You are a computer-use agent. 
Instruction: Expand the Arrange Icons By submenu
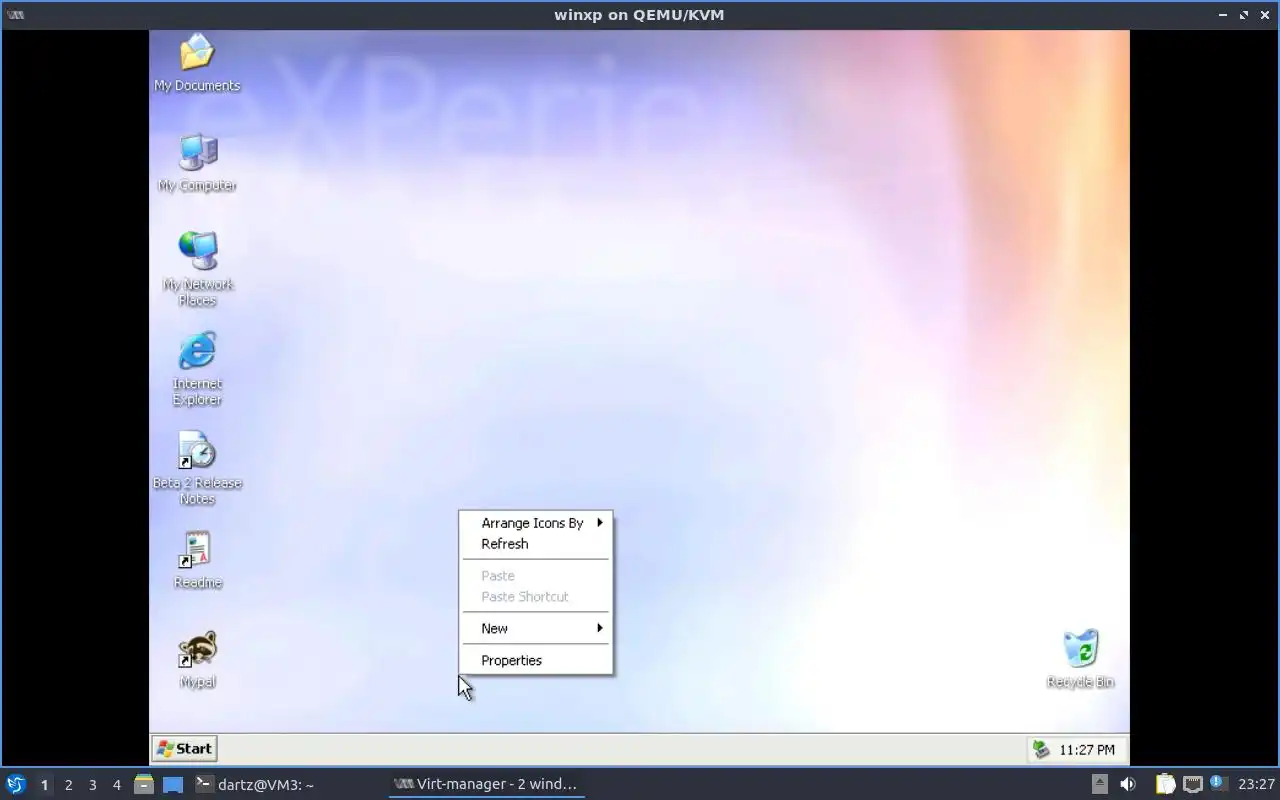pos(536,523)
